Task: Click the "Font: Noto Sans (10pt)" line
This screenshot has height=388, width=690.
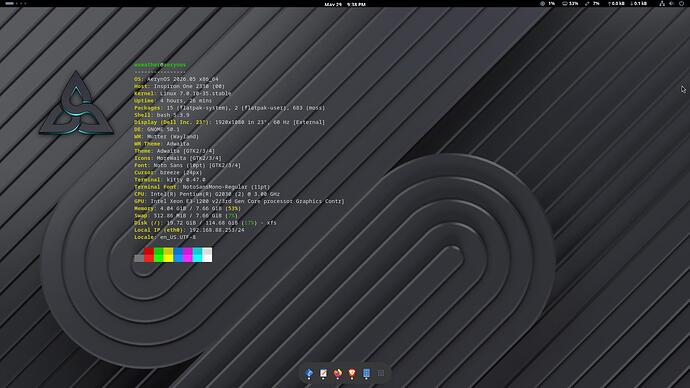Action: tap(187, 165)
